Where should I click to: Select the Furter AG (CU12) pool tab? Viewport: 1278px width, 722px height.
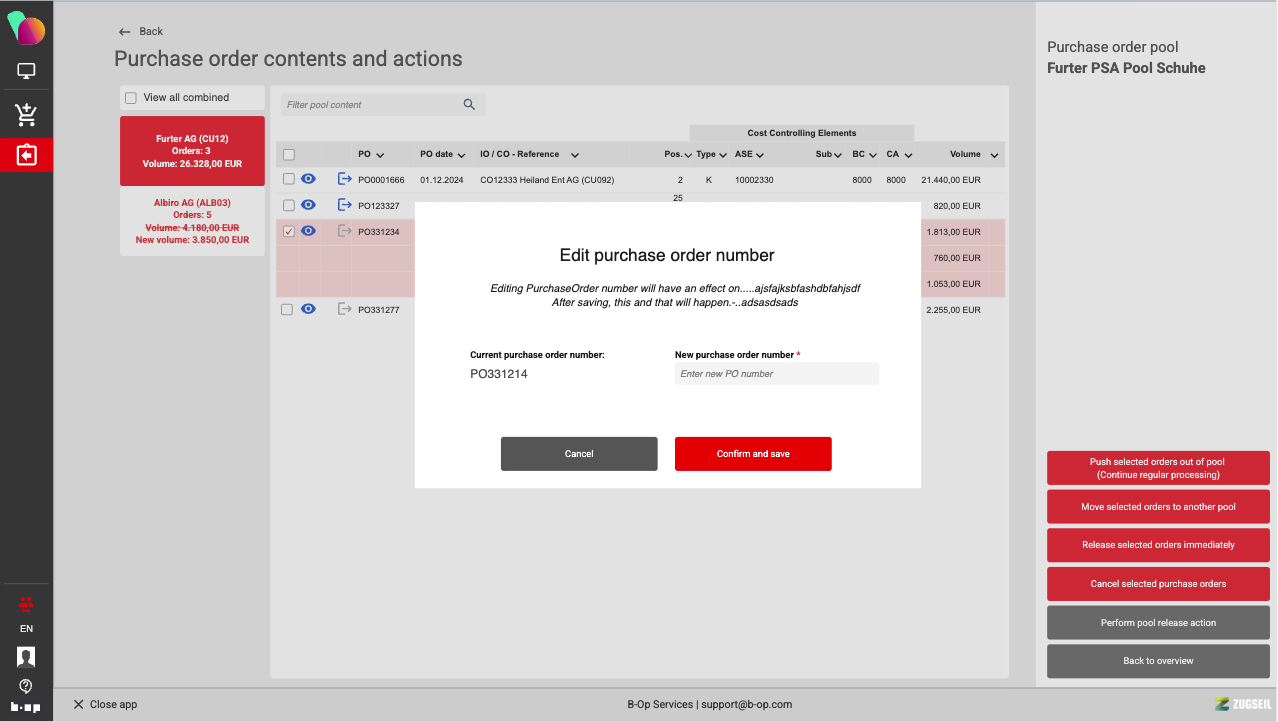point(192,151)
